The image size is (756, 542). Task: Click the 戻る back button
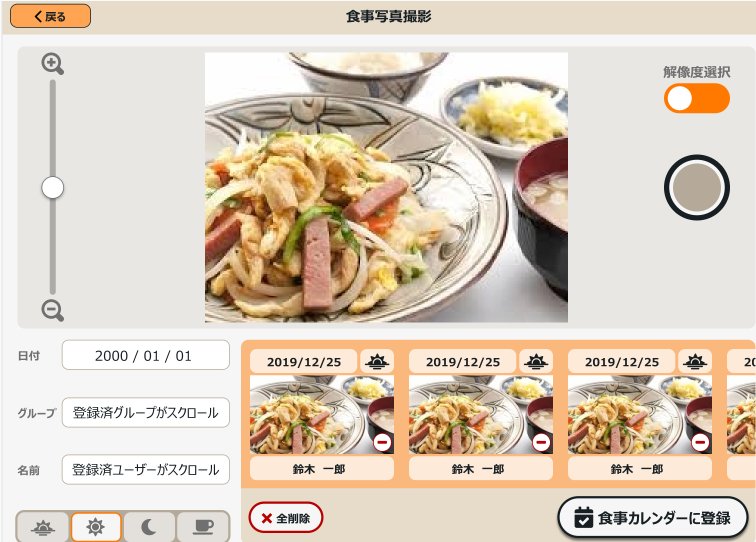pos(50,16)
